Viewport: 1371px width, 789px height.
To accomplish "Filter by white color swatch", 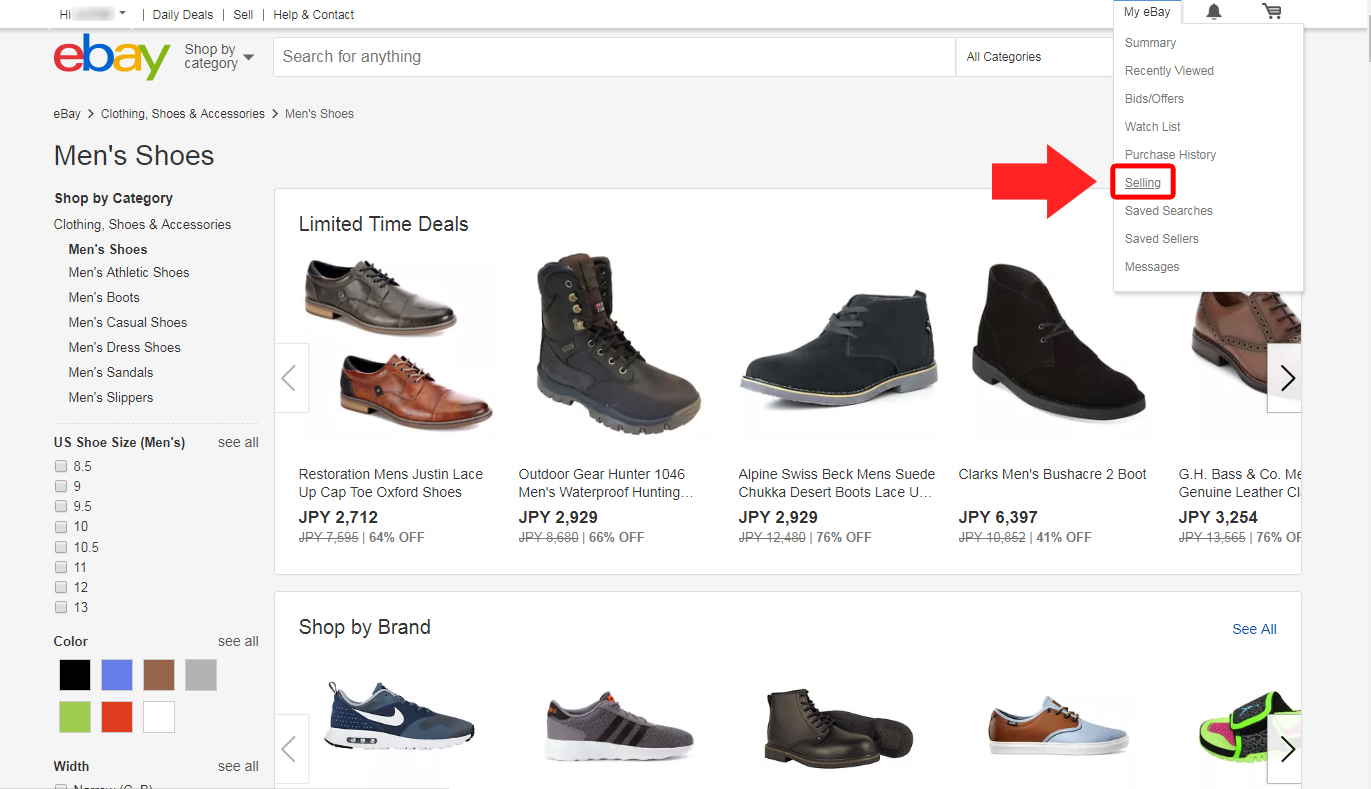I will coord(159,717).
